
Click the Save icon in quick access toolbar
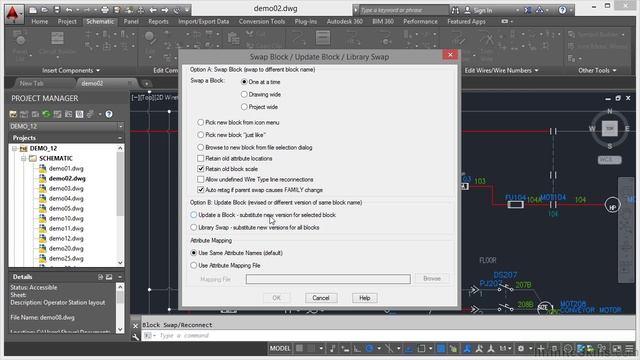pyautogui.click(x=57, y=10)
